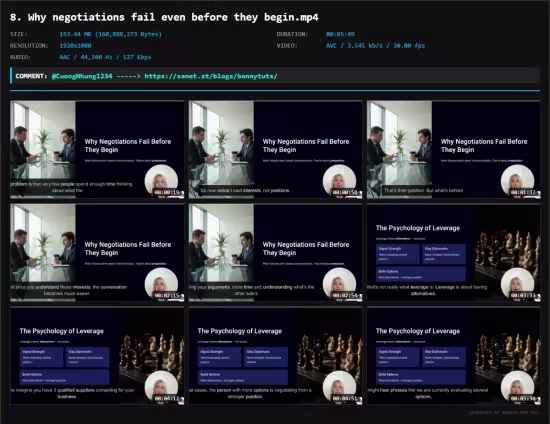Open the thumbnail stamped 00:00:19
Image resolution: width=550 pixels, height=424 pixels.
point(97,150)
